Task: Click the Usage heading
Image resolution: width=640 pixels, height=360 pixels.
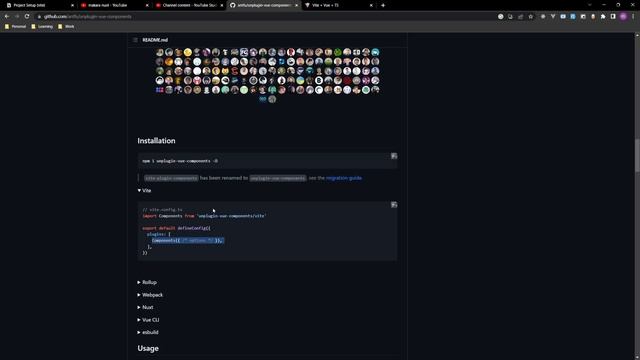Action: pyautogui.click(x=148, y=348)
